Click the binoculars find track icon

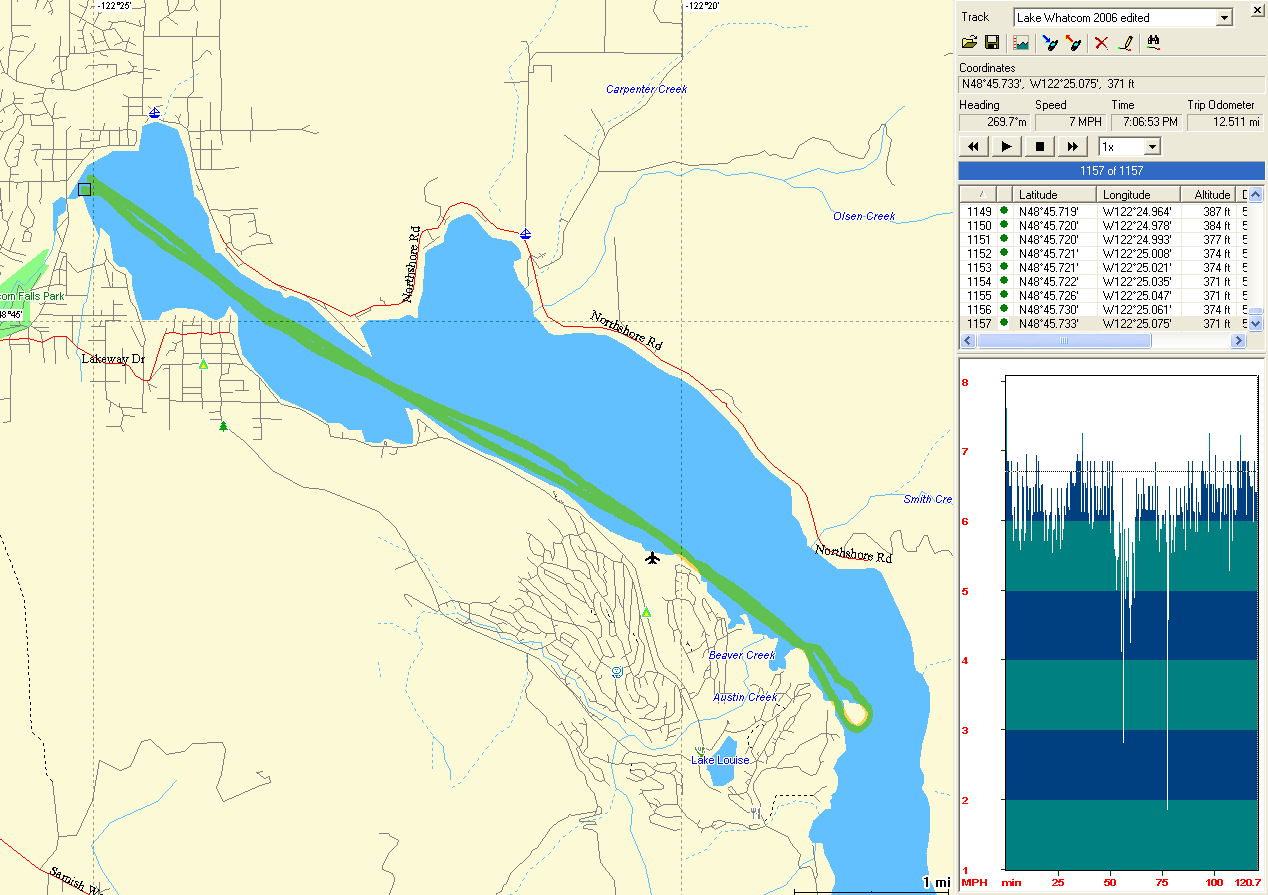tap(1153, 43)
